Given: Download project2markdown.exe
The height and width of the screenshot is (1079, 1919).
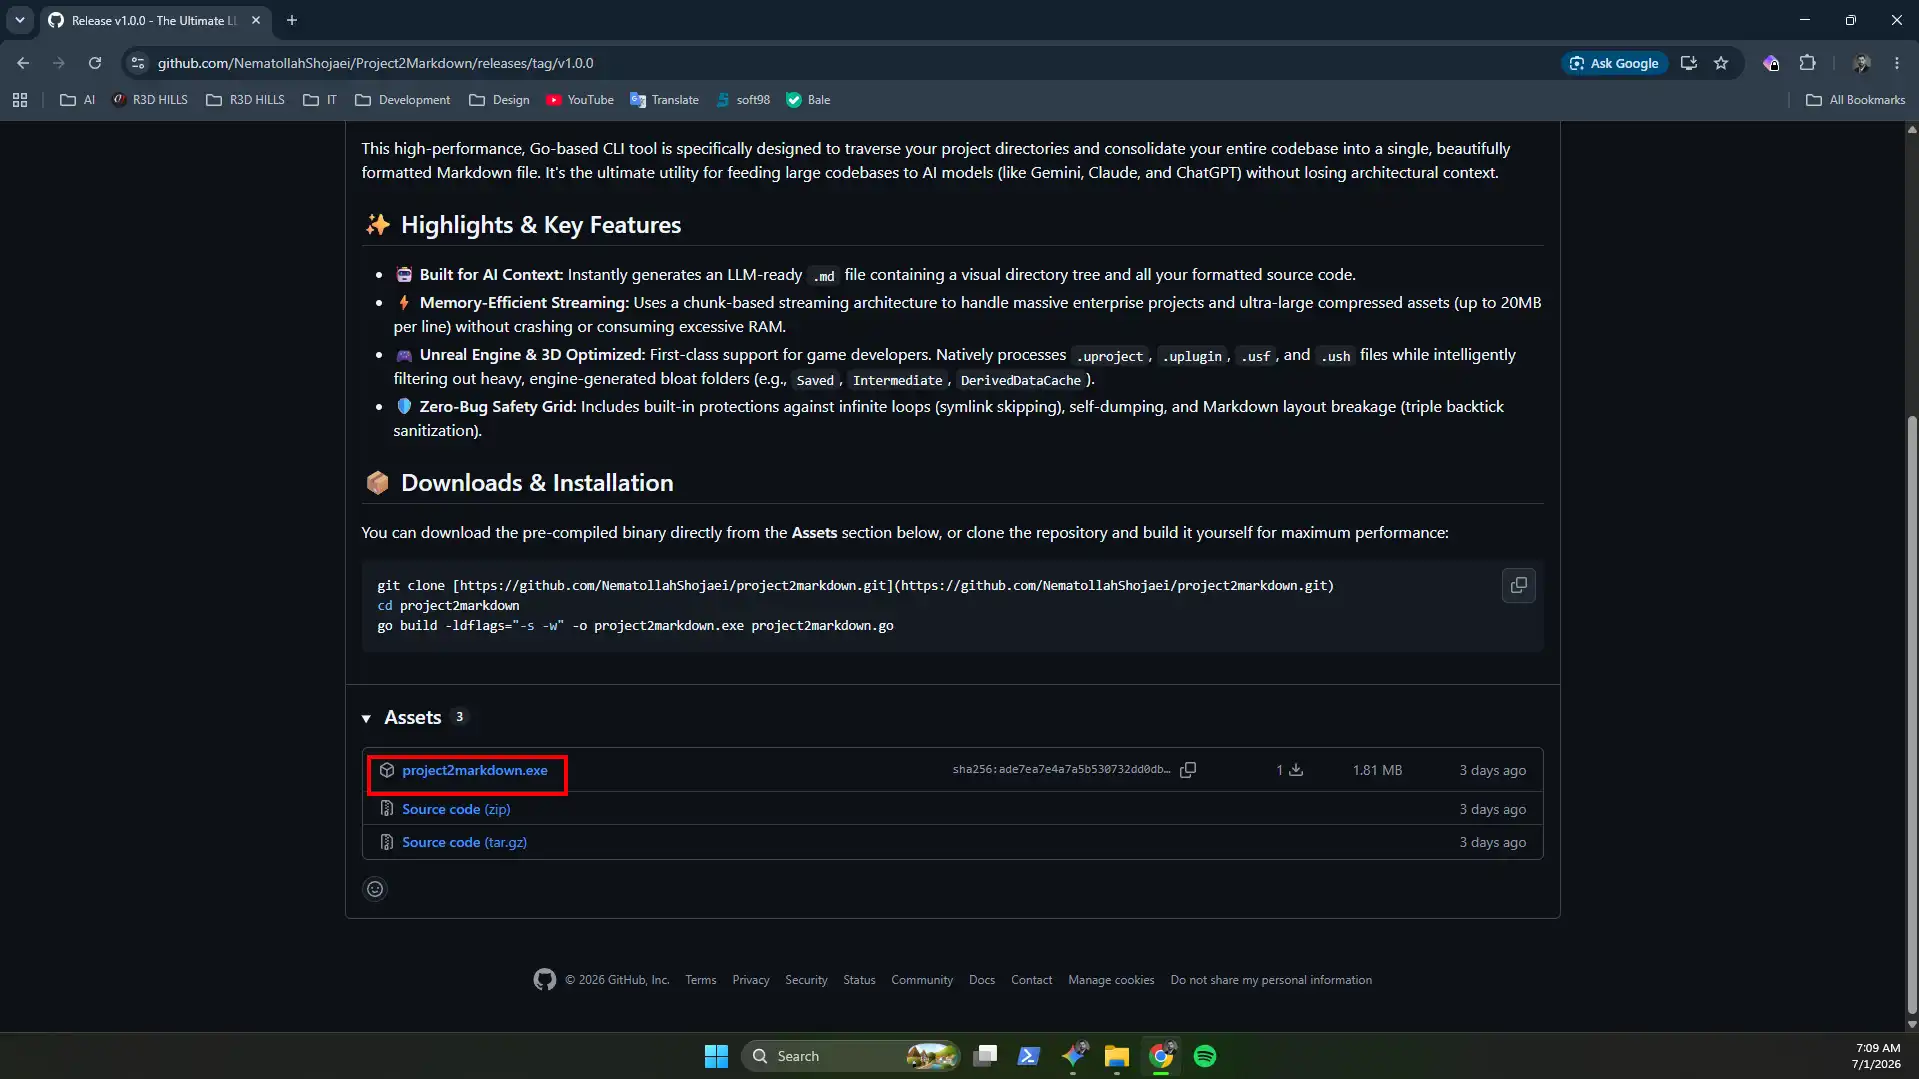Looking at the screenshot, I should click(x=474, y=770).
